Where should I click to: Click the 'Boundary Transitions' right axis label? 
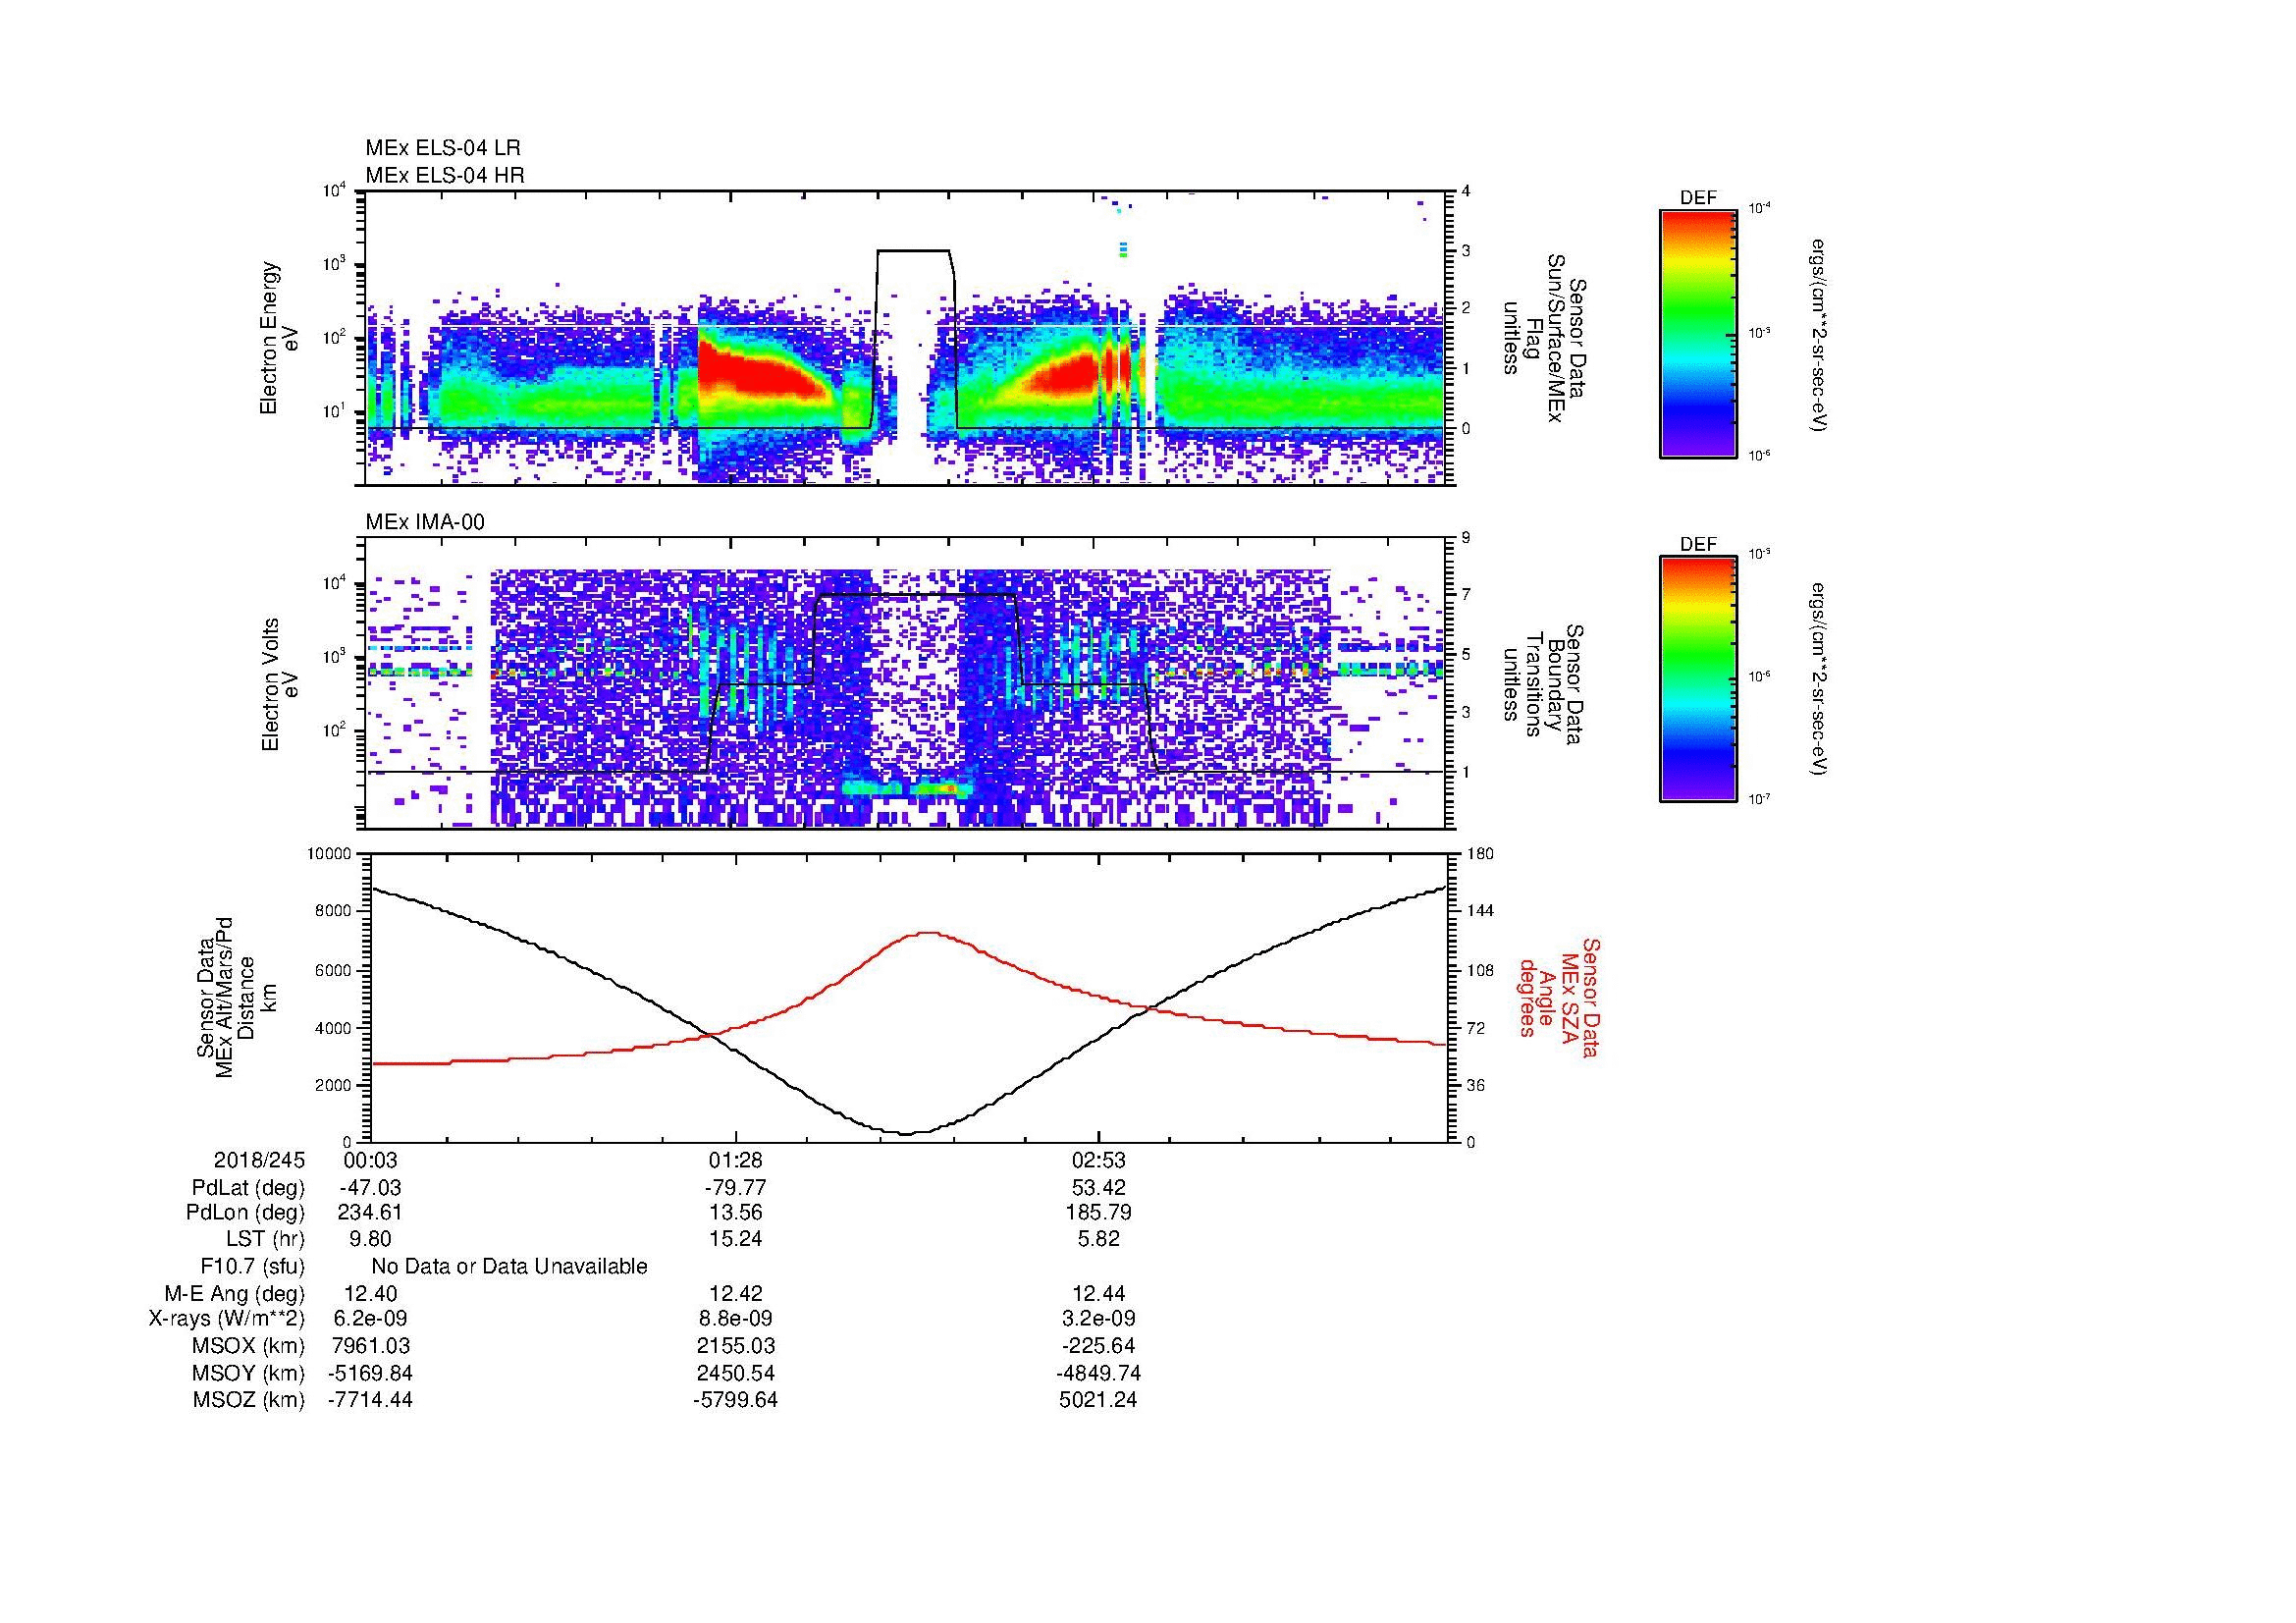[1543, 684]
